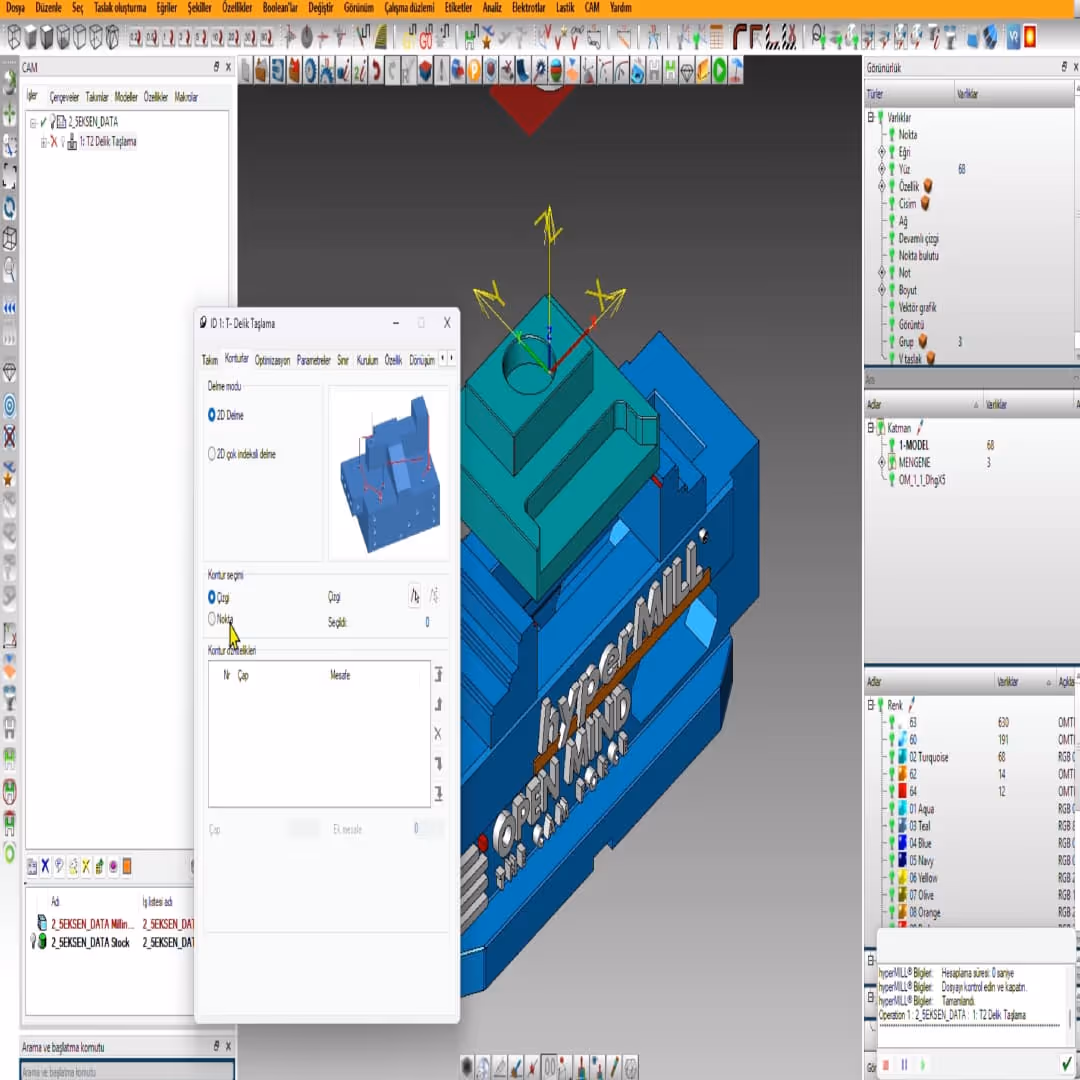The image size is (1080, 1080).
Task: Click the blue concentric circle icon in left sidebar
Action: tap(10, 406)
